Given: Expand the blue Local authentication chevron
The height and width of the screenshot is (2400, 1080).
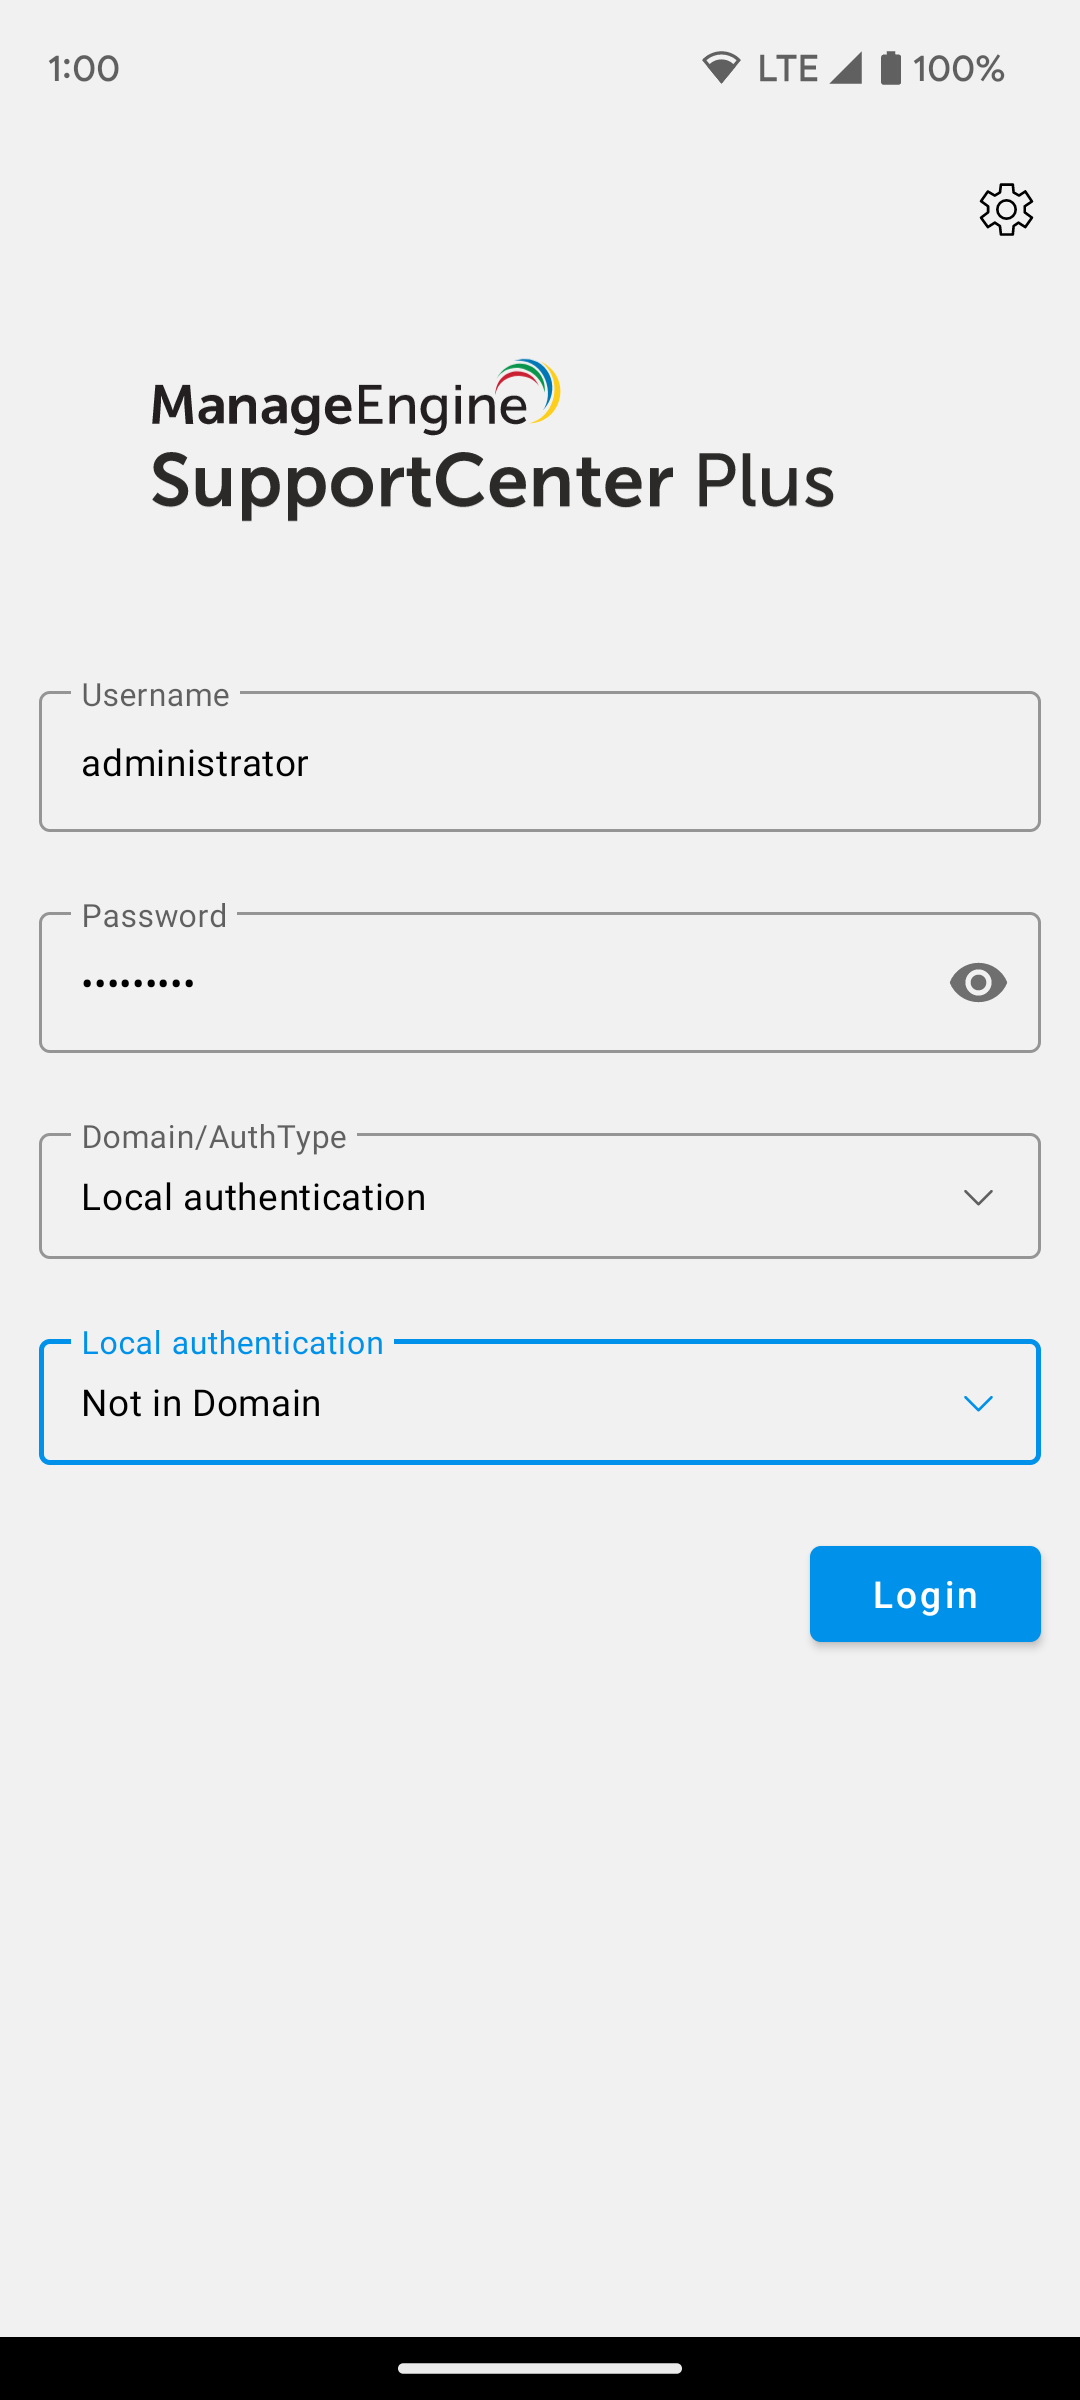Looking at the screenshot, I should [977, 1403].
